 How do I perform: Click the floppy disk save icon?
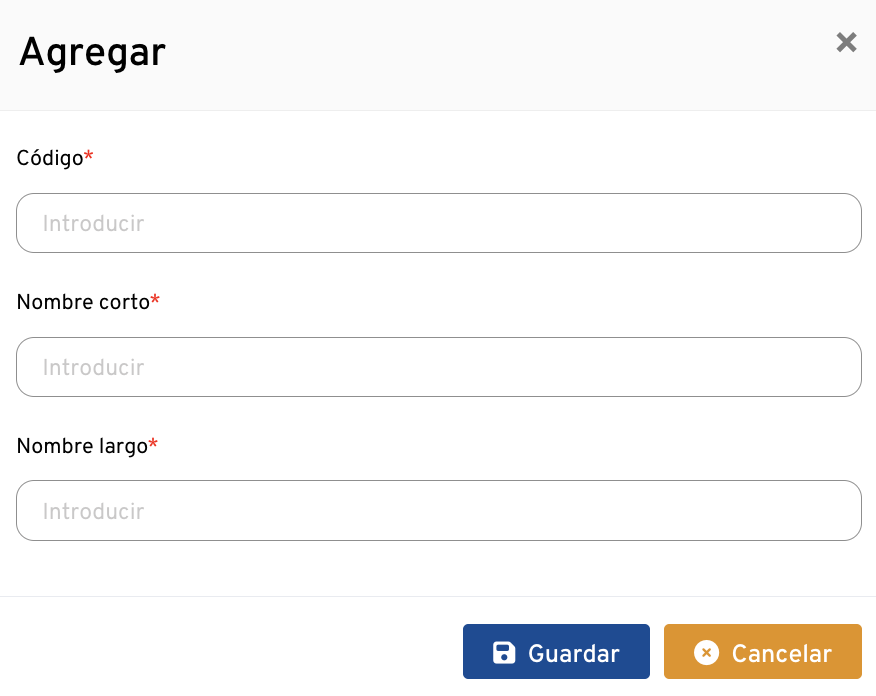pyautogui.click(x=504, y=653)
